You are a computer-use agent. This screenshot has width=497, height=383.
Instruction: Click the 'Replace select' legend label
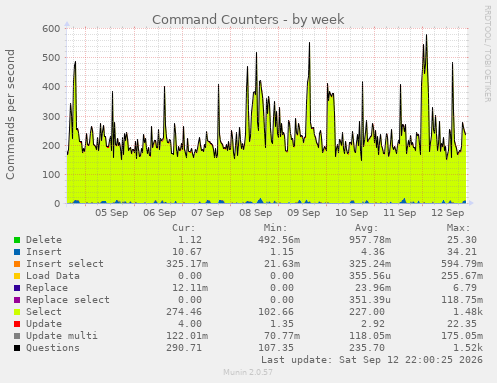68,300
